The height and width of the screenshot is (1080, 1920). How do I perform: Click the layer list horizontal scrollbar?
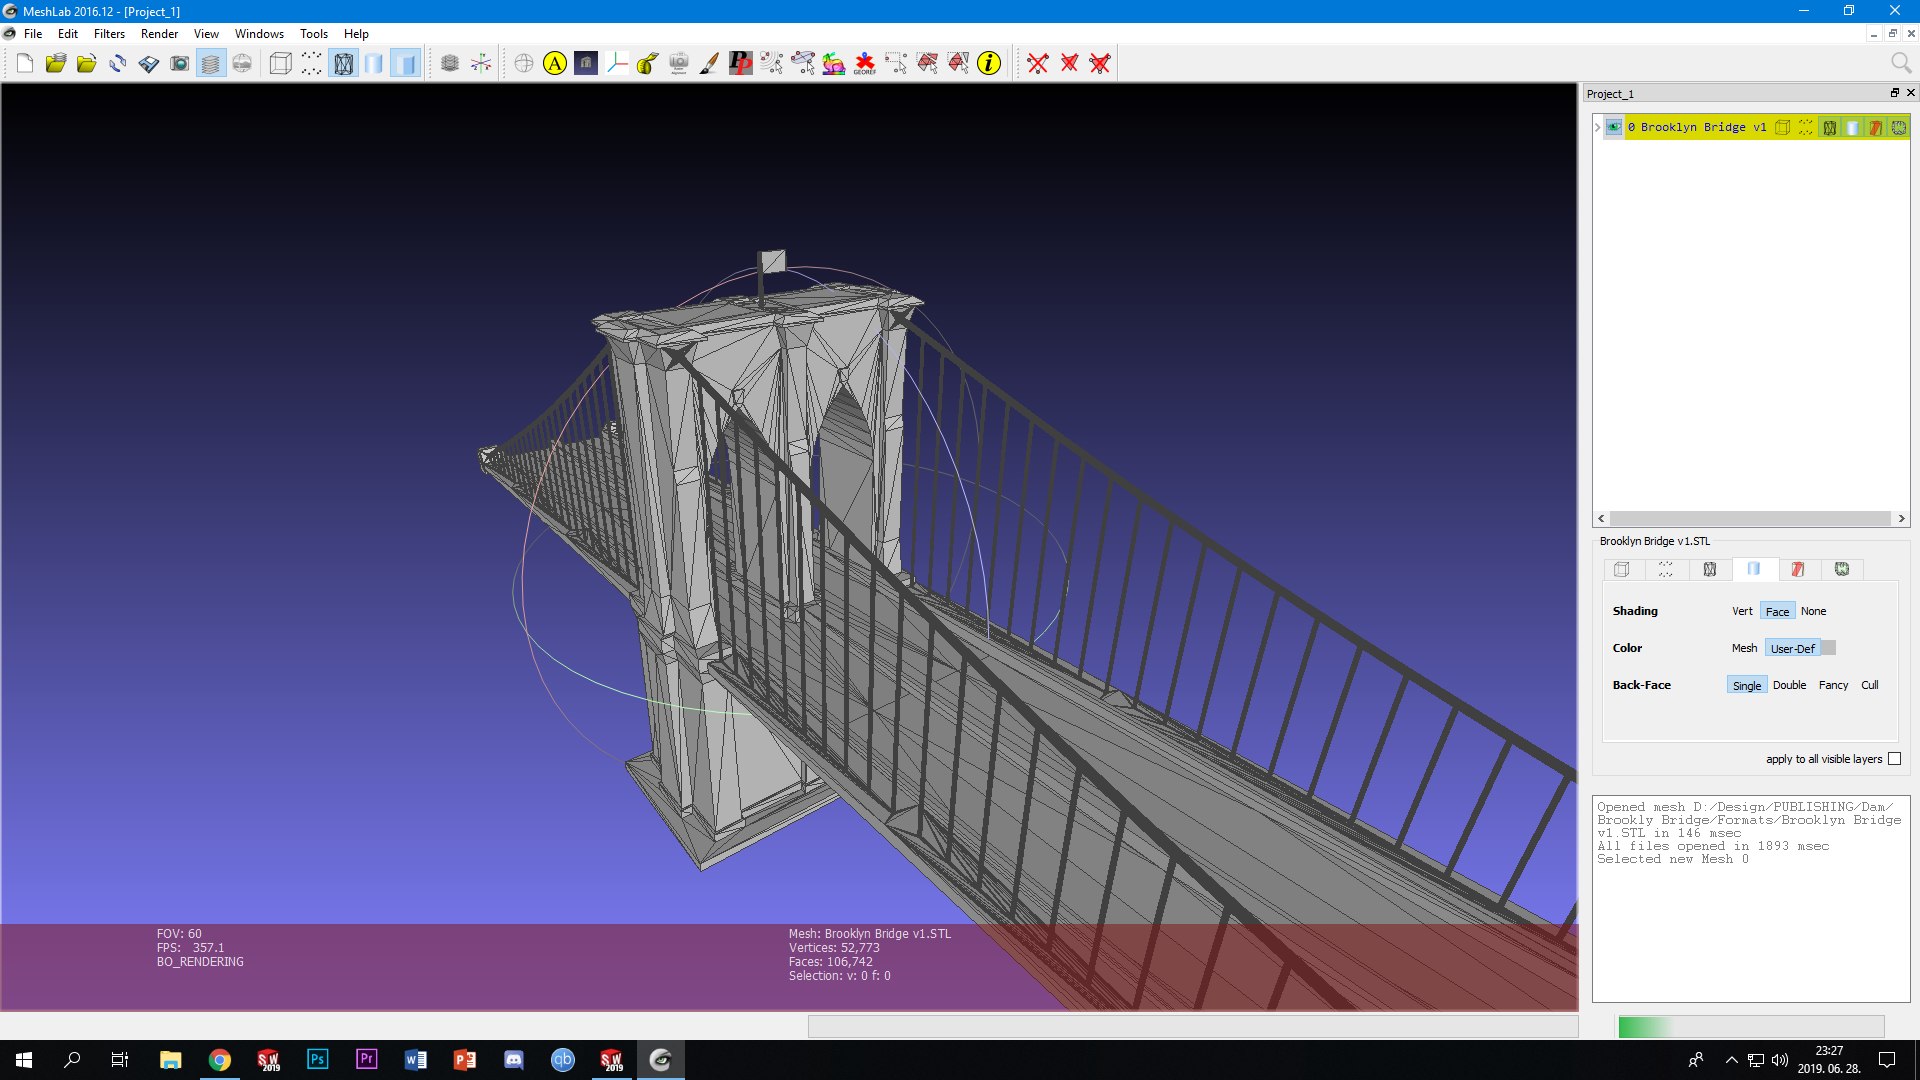click(x=1750, y=518)
